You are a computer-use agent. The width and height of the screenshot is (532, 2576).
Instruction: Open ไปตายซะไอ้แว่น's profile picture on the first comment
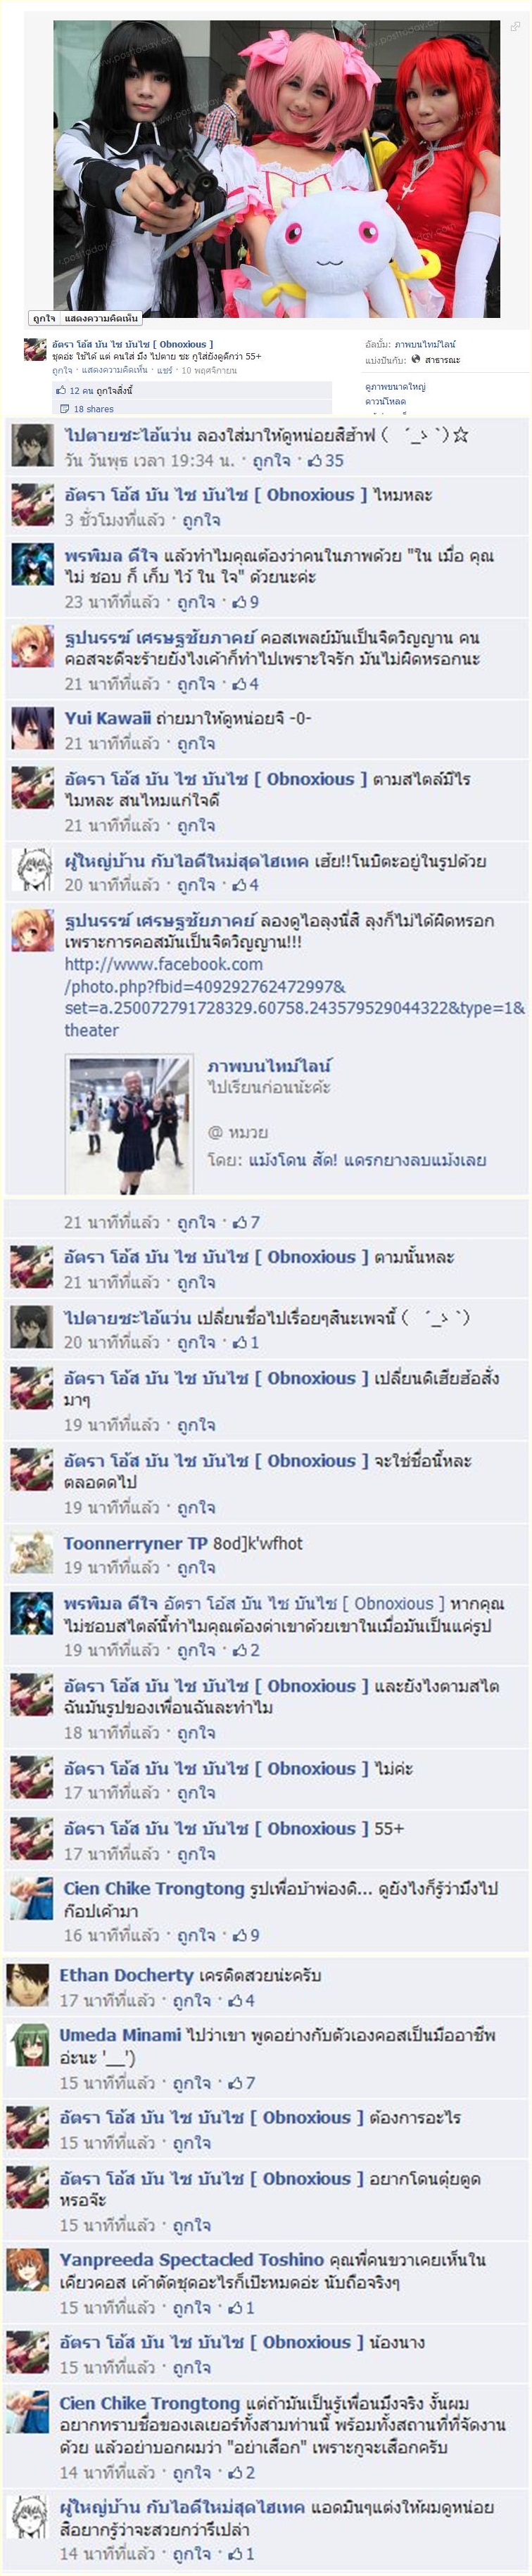coord(32,446)
